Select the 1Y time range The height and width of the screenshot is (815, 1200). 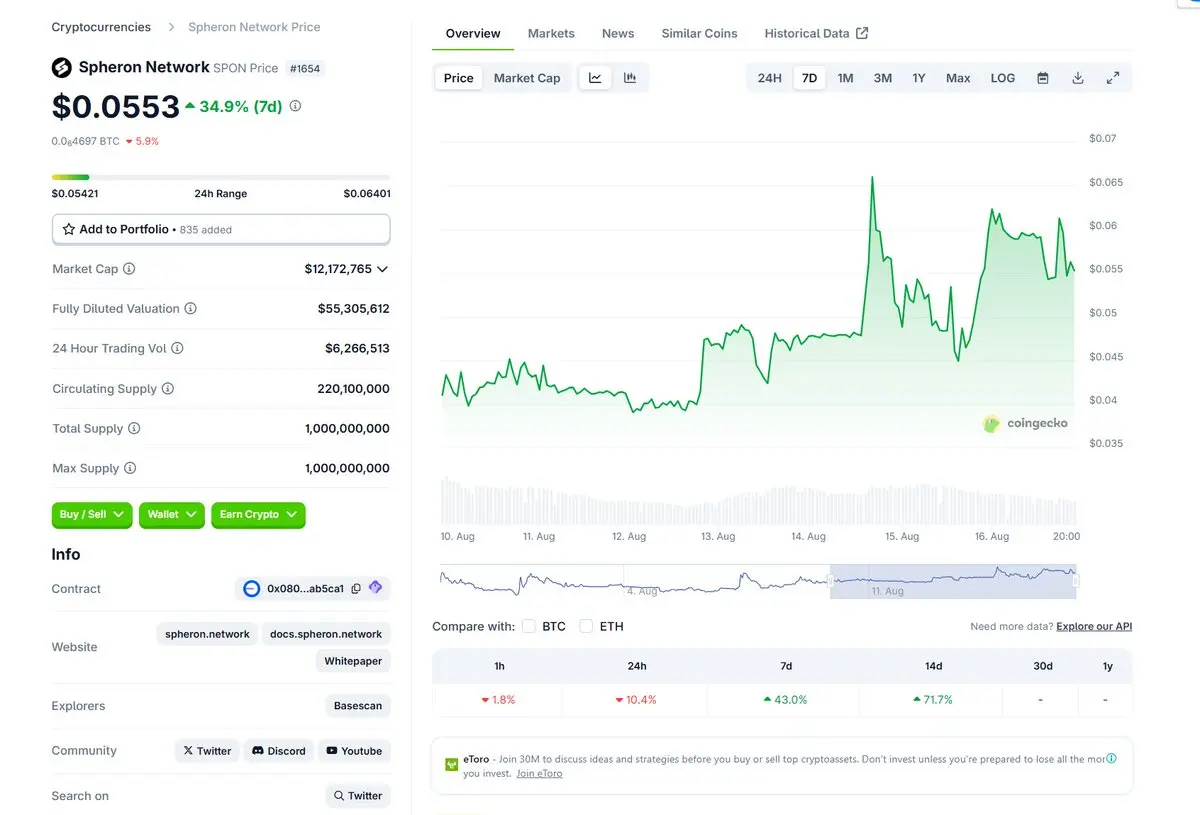pos(919,78)
